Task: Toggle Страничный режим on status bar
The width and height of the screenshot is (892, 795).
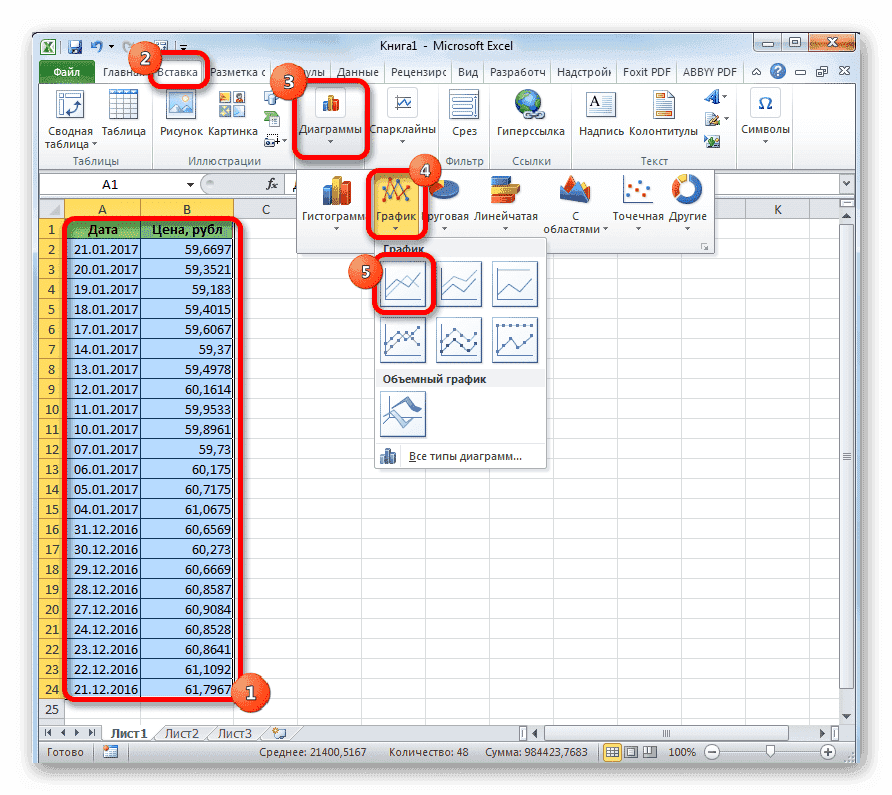Action: 649,751
